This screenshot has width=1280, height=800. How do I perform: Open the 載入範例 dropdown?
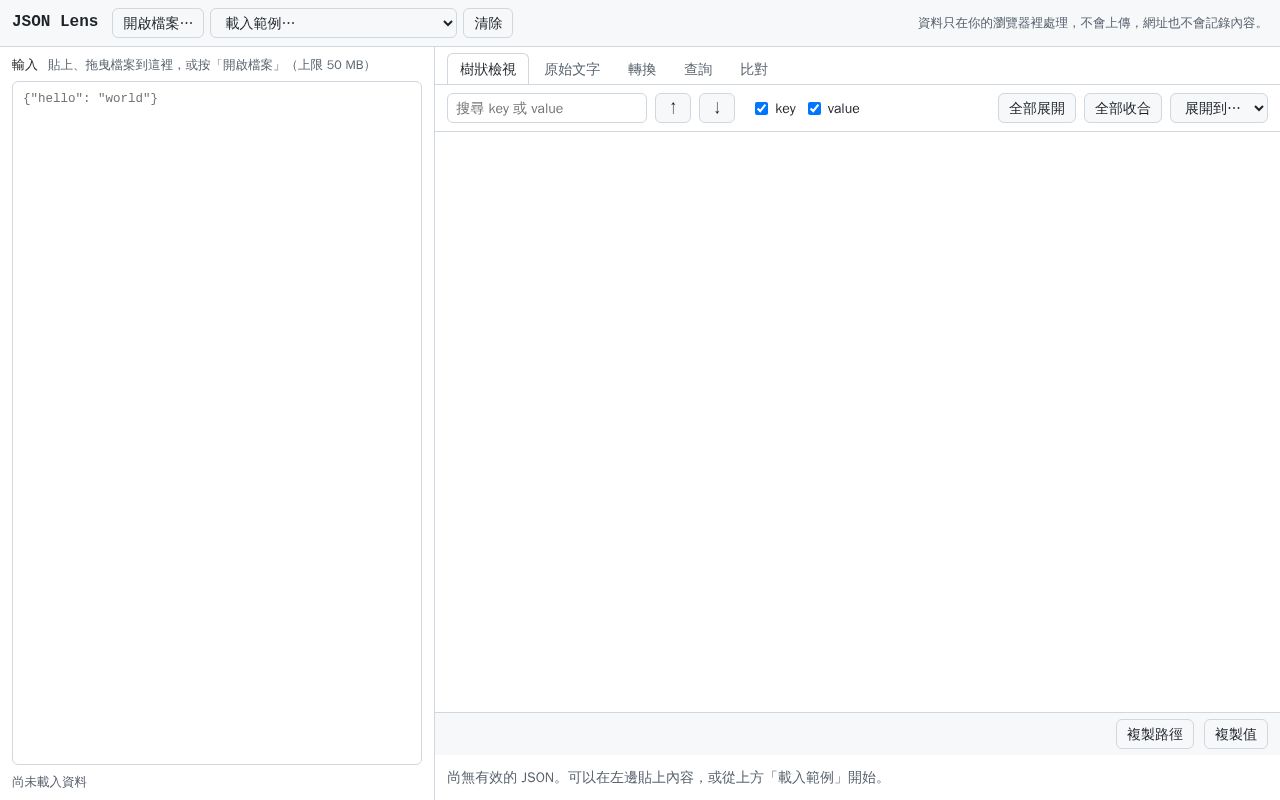coord(333,23)
